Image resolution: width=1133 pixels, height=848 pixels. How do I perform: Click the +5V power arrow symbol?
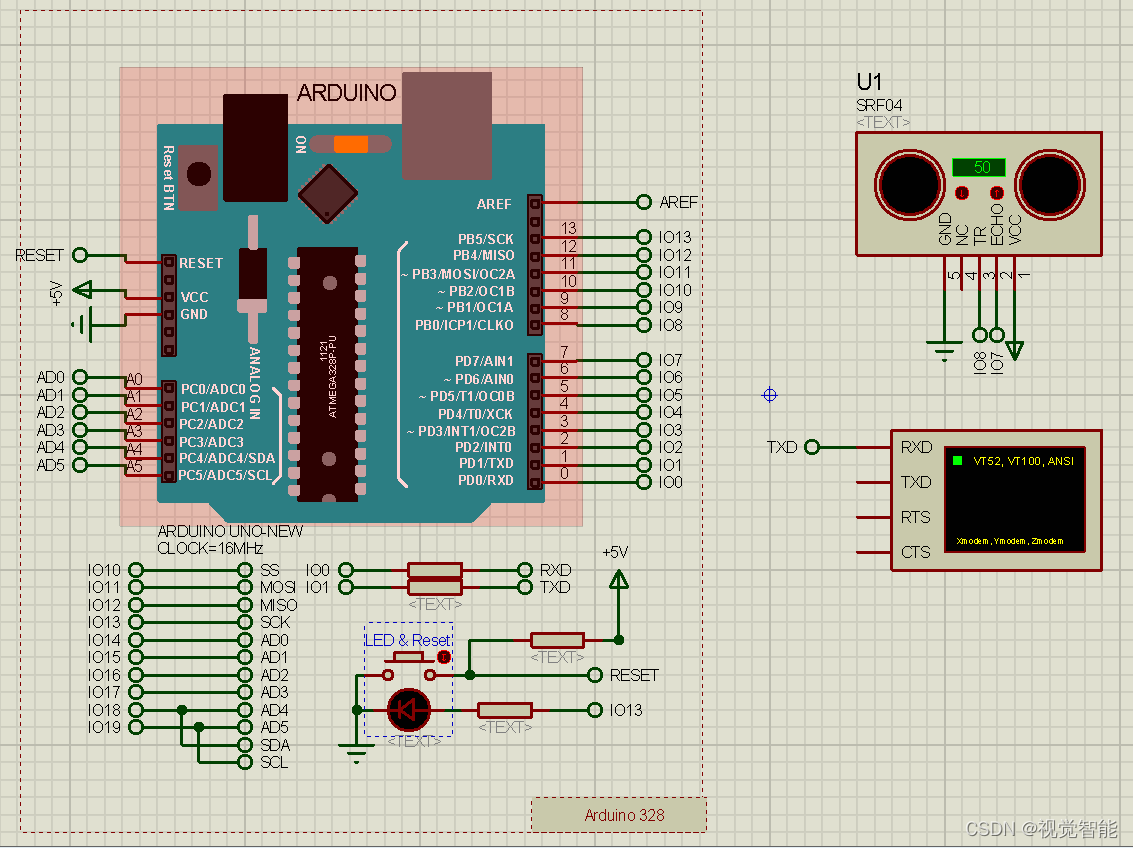click(x=618, y=578)
